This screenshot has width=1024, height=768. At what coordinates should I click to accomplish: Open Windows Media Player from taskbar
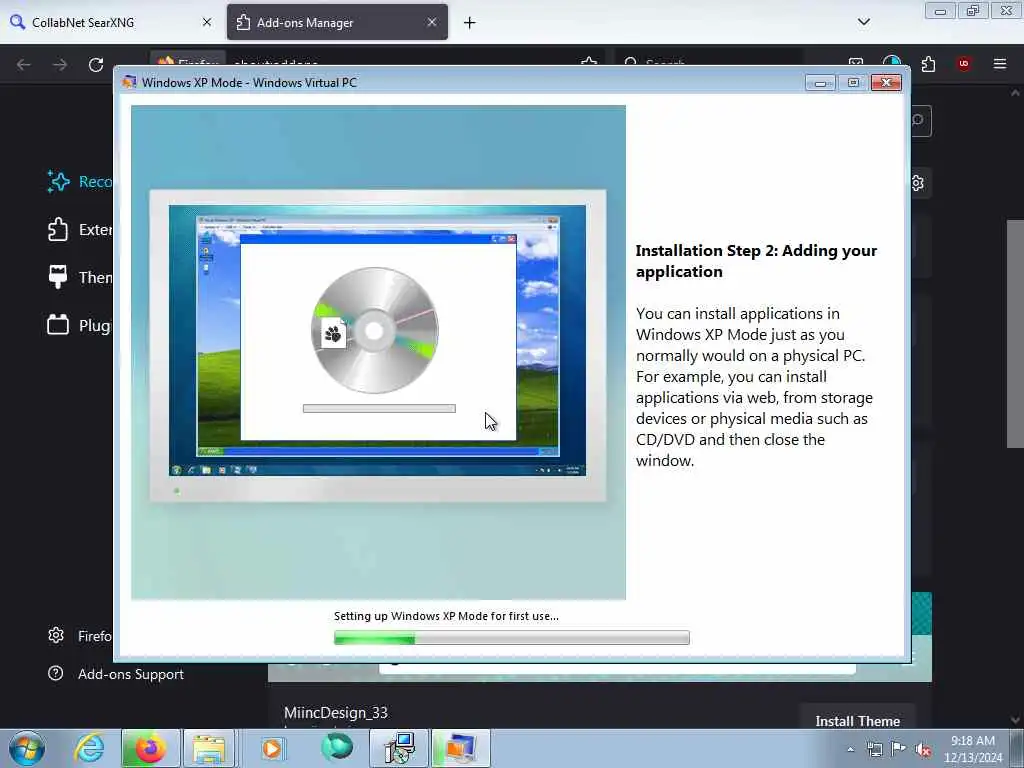point(272,748)
